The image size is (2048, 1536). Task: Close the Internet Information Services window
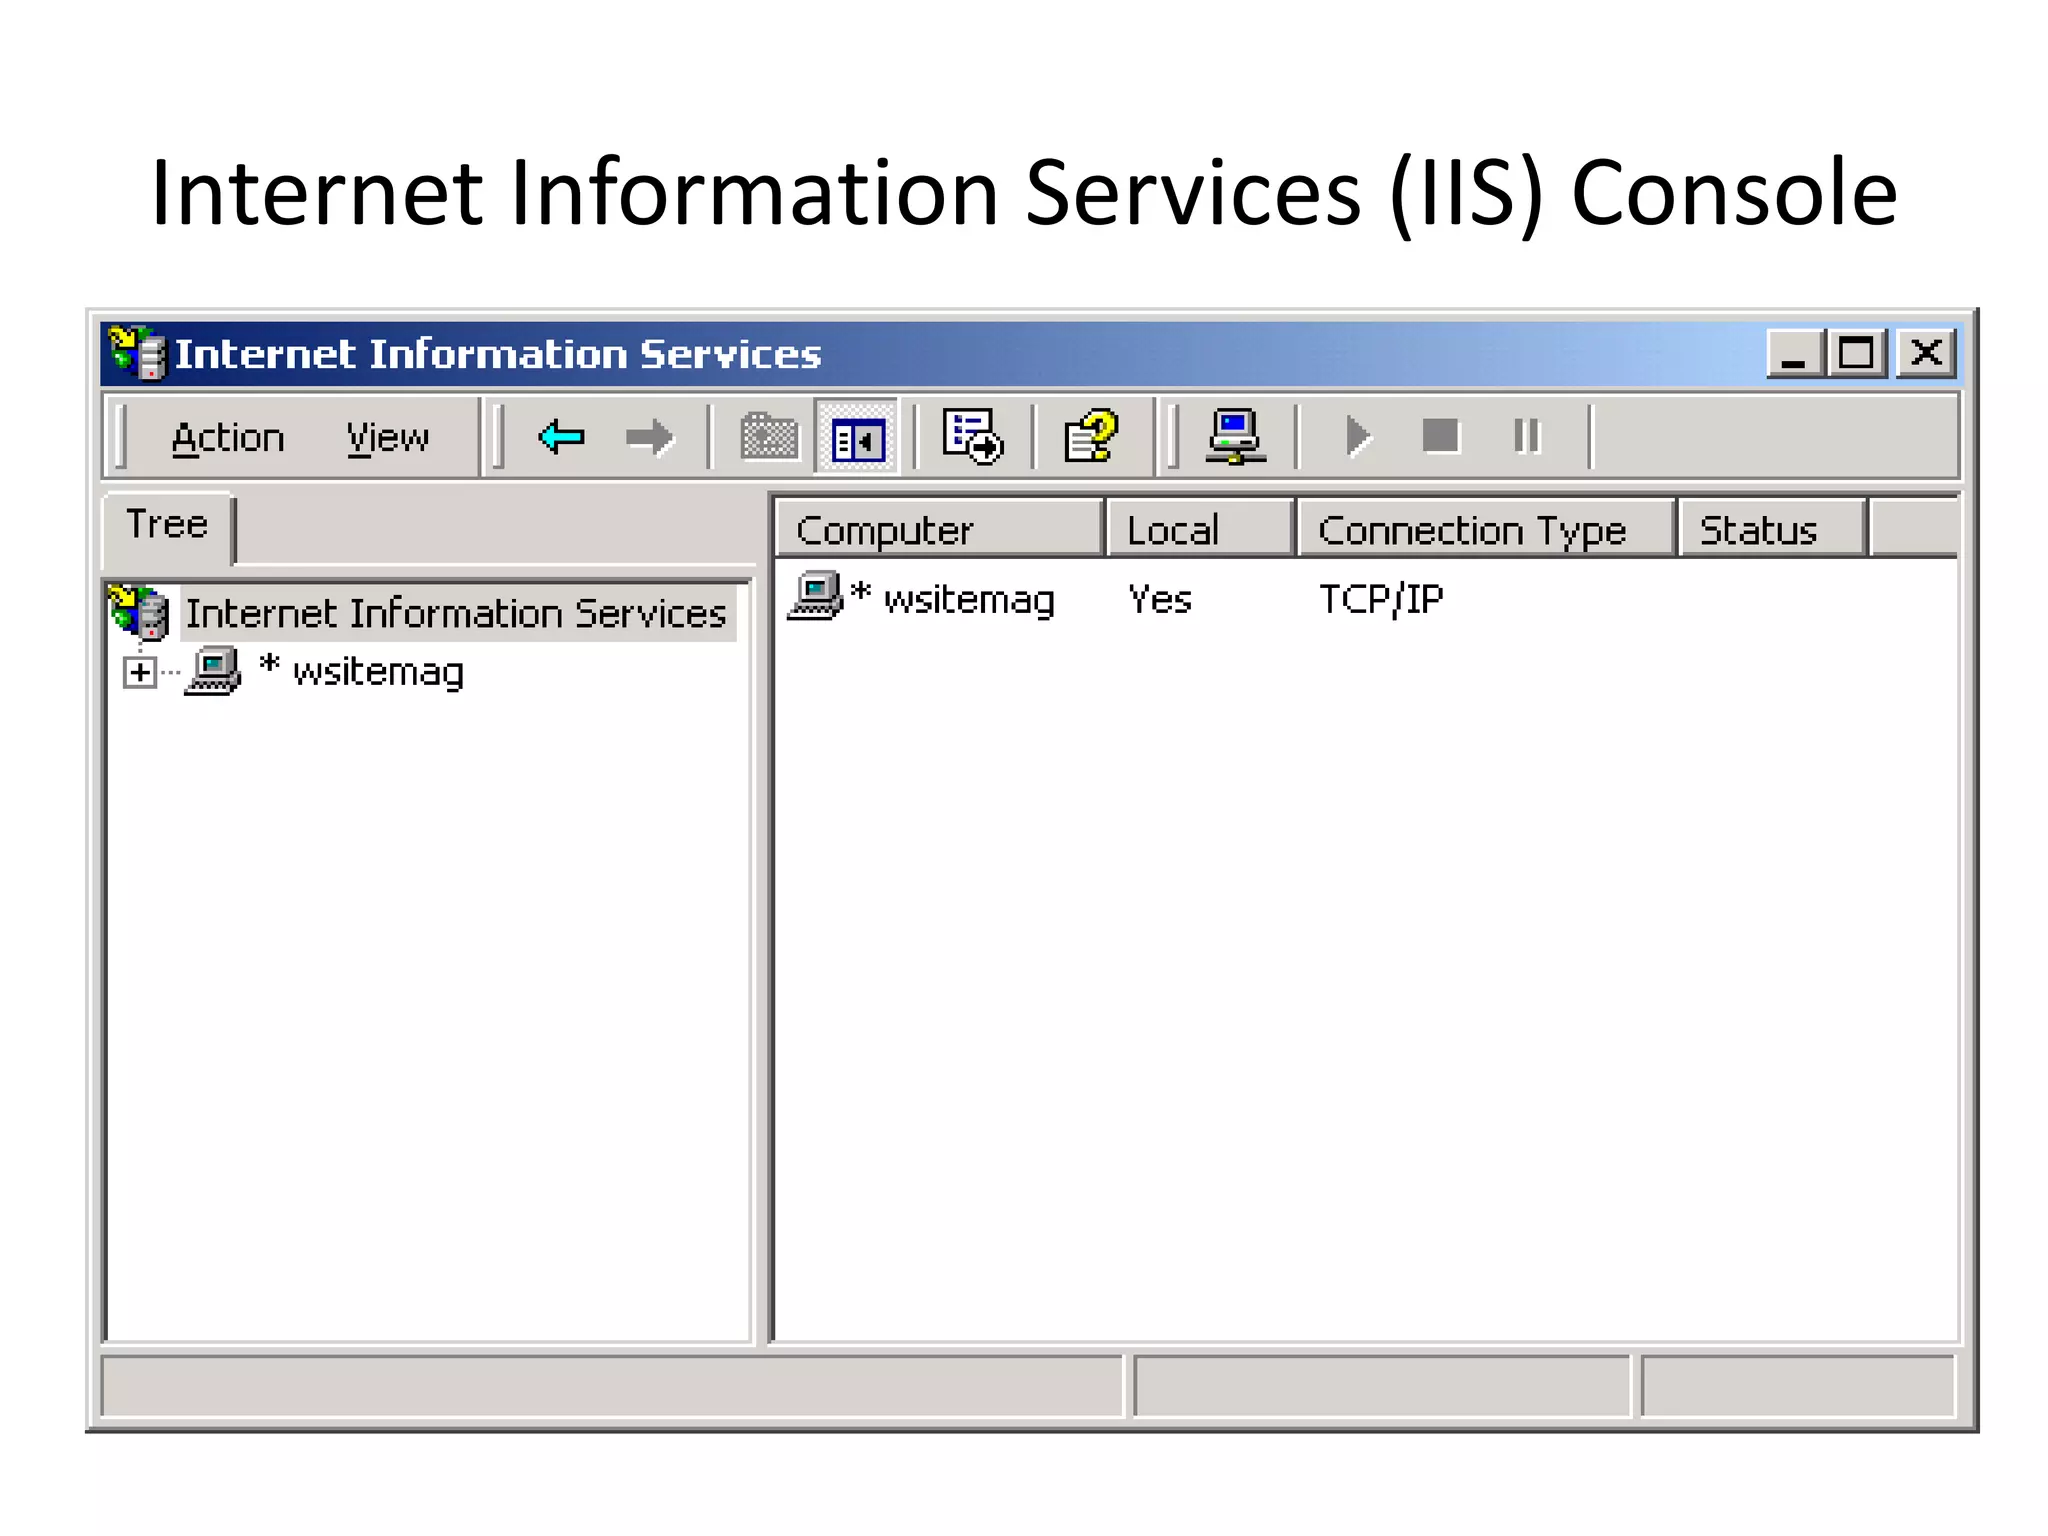click(x=1926, y=354)
